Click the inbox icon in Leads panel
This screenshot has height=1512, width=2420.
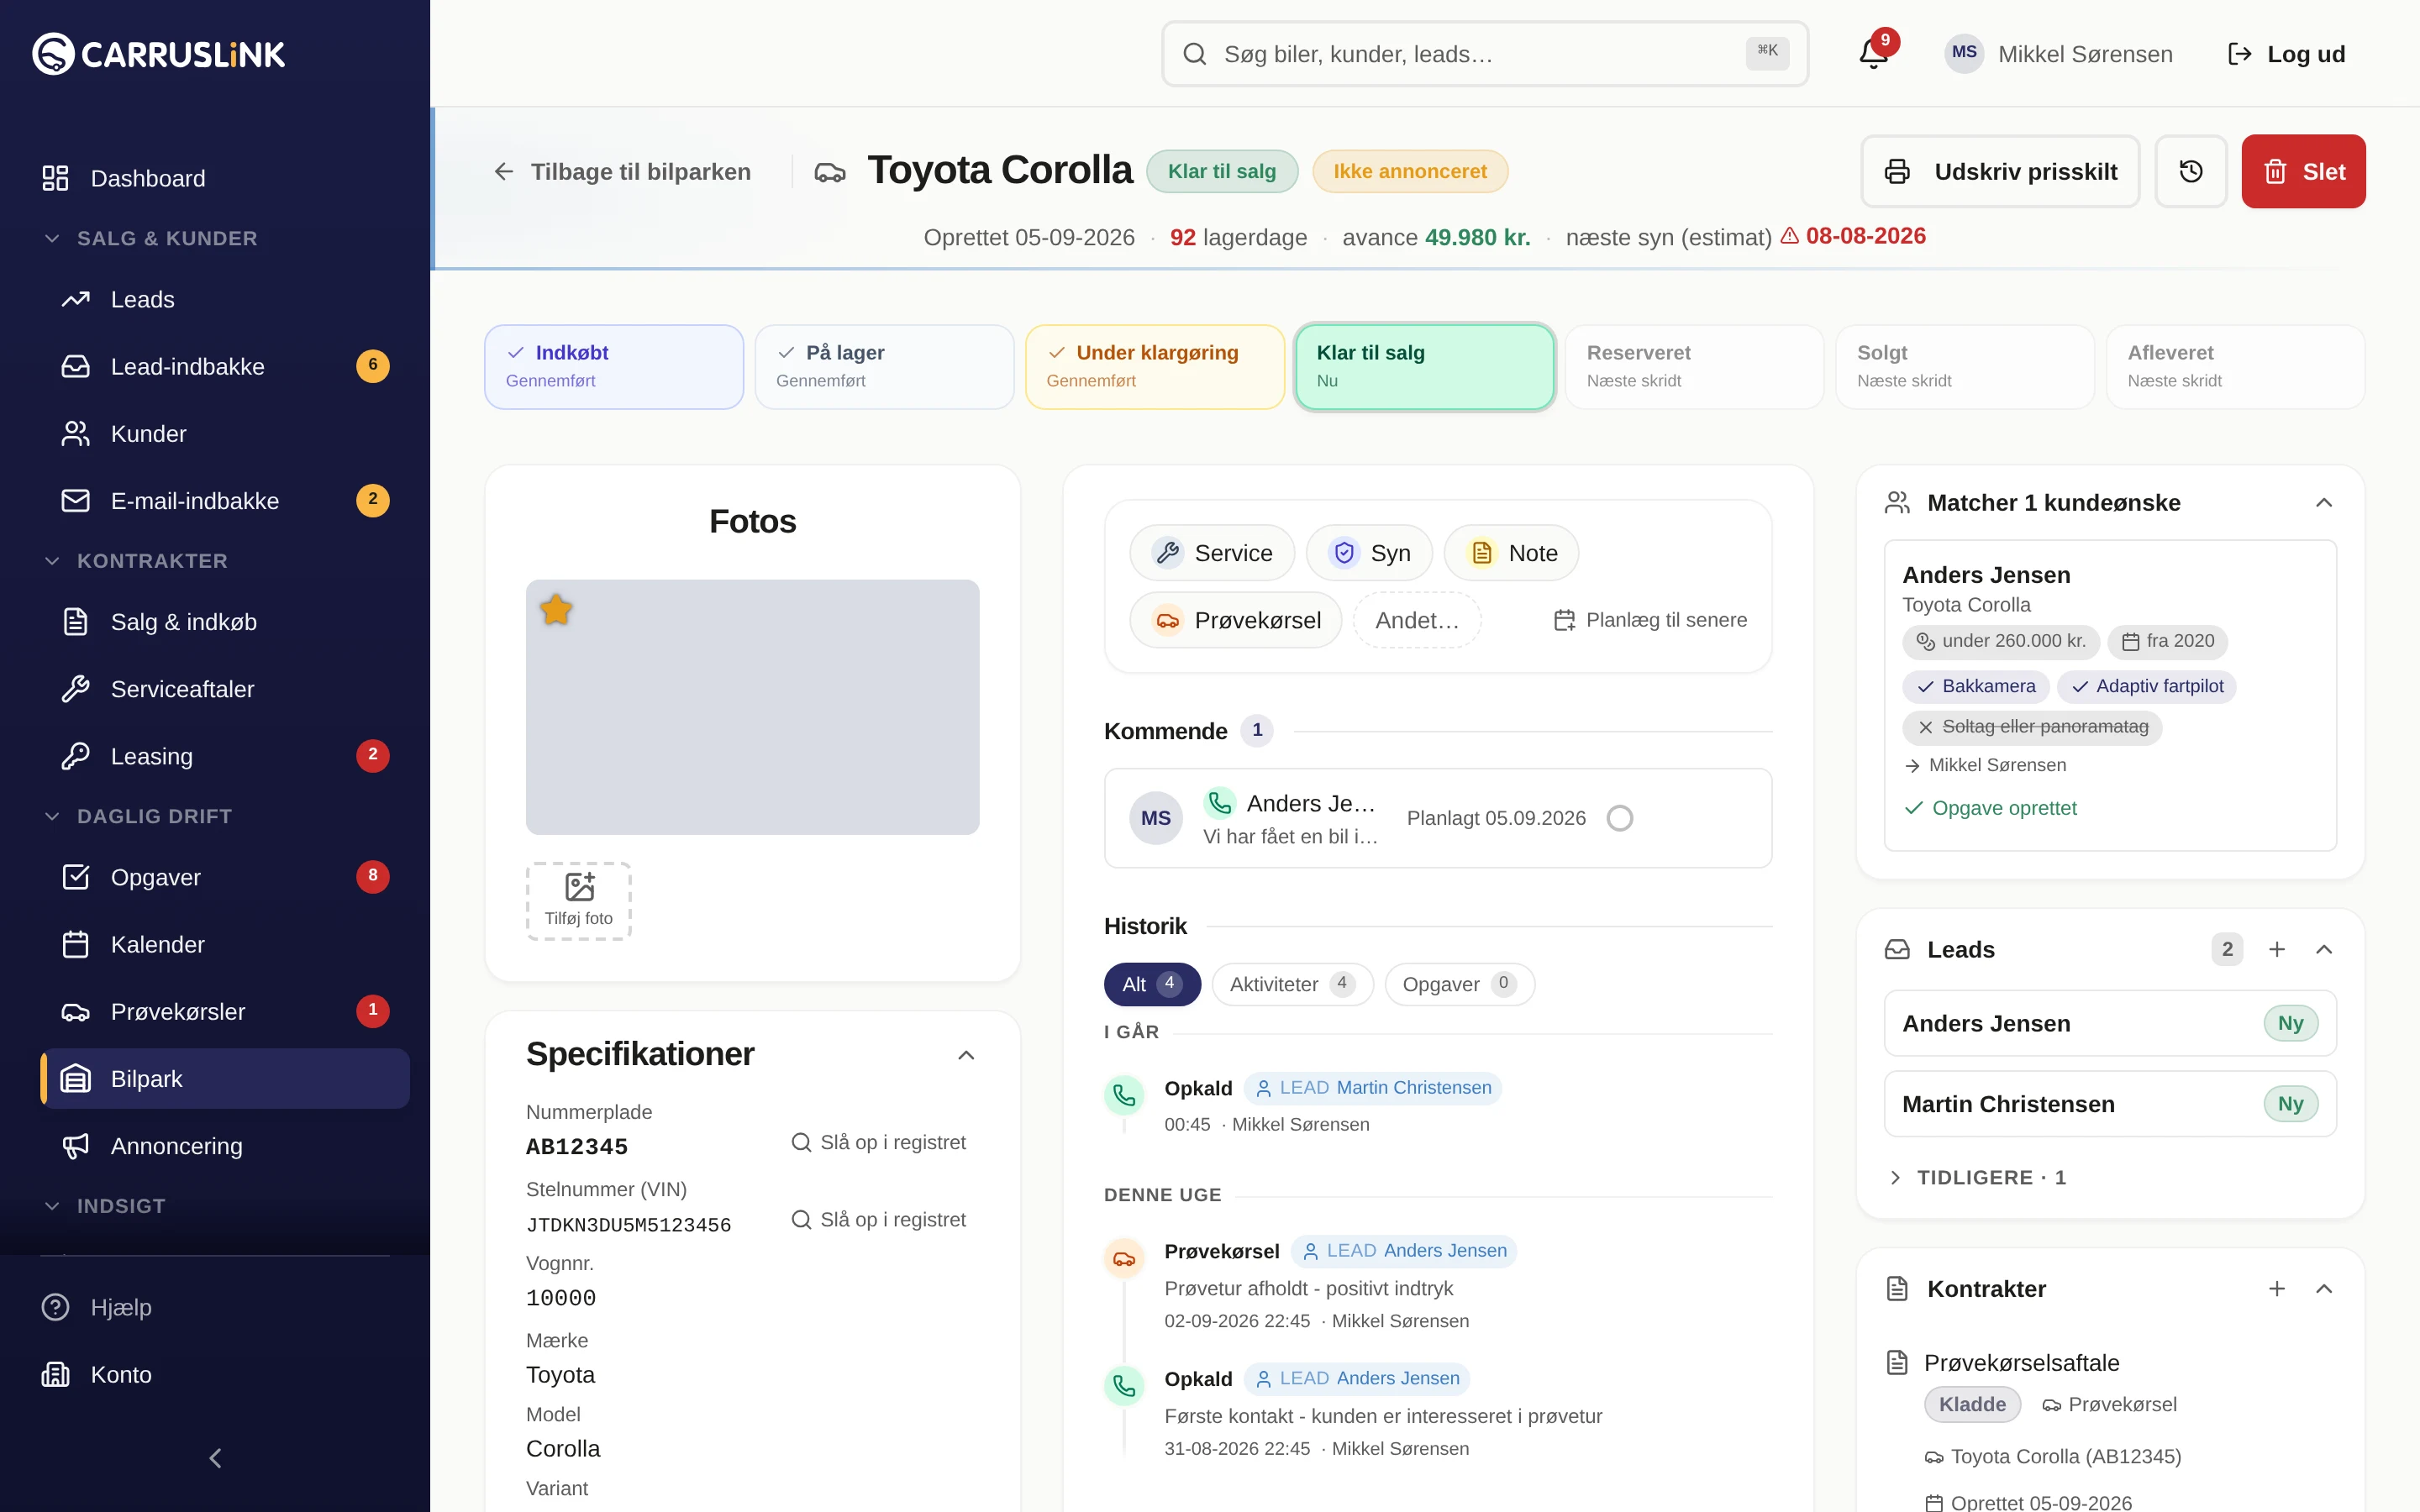click(1897, 949)
